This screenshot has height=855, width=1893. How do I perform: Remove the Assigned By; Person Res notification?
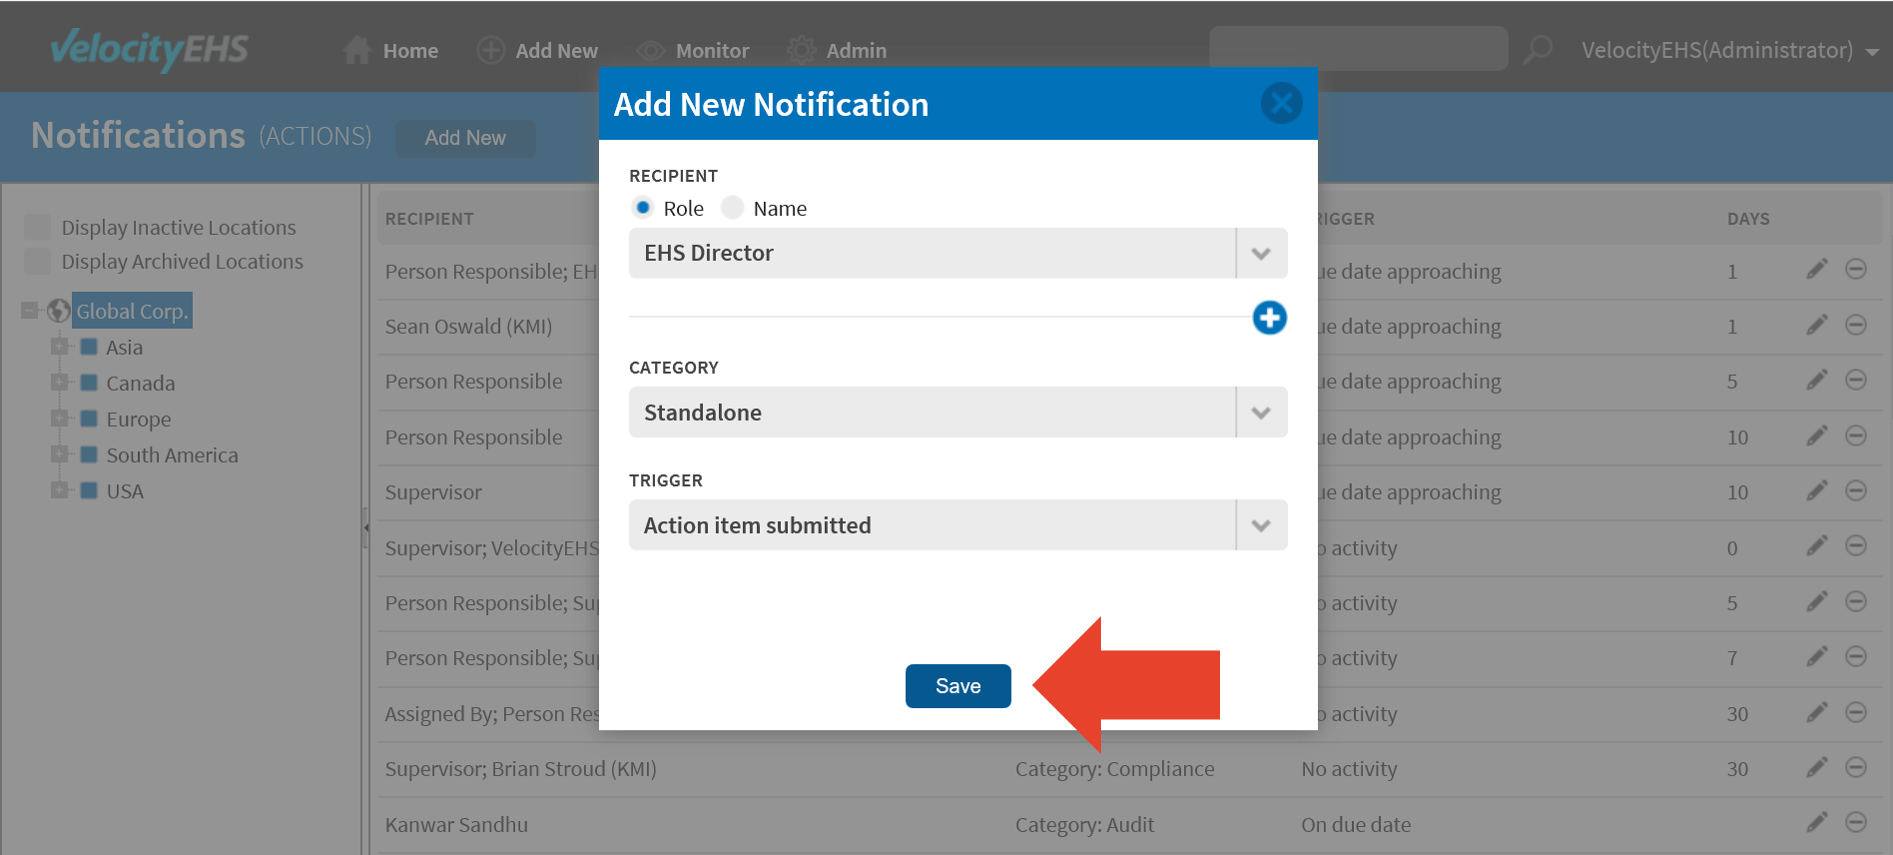[x=1856, y=713]
